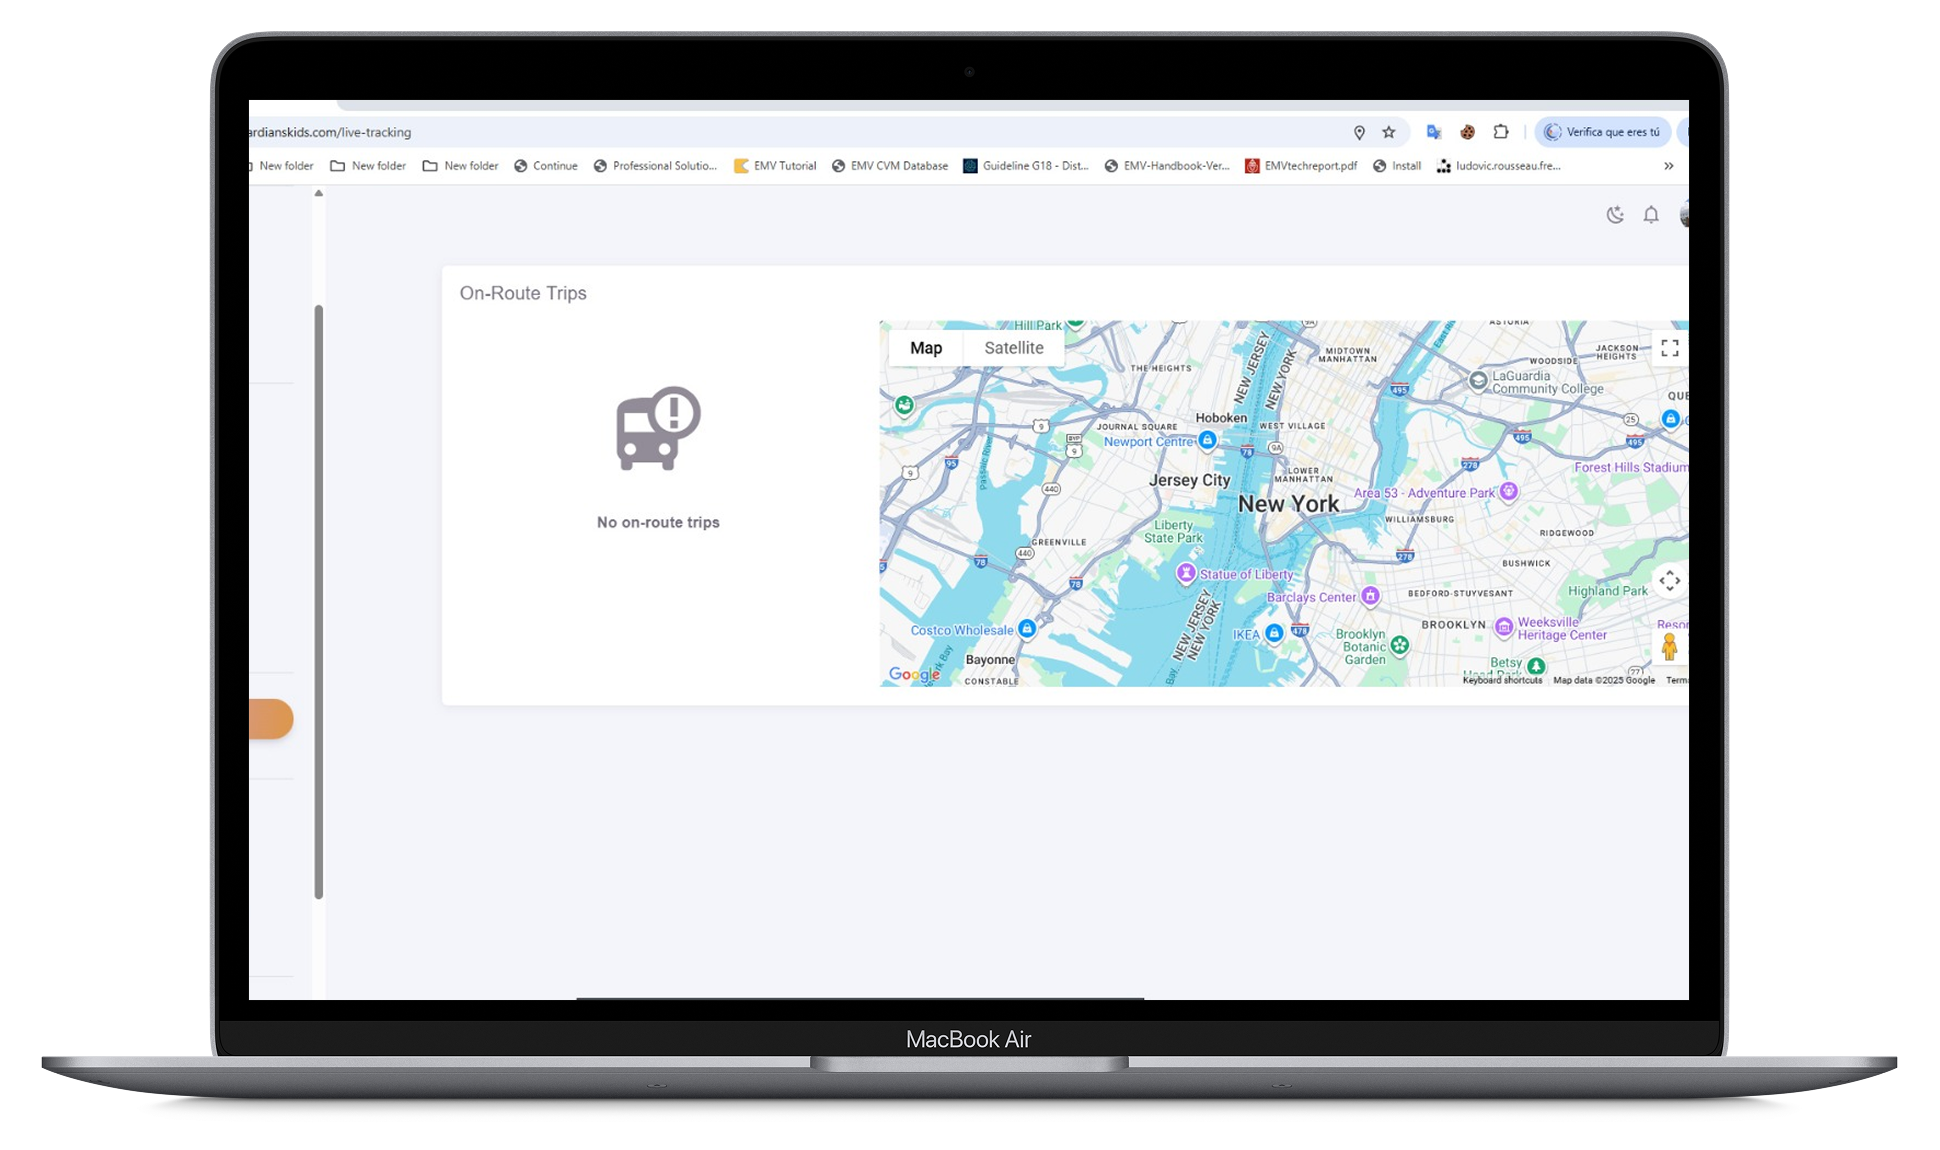Open the cookie extension icon
1940x1150 pixels.
click(x=1467, y=132)
